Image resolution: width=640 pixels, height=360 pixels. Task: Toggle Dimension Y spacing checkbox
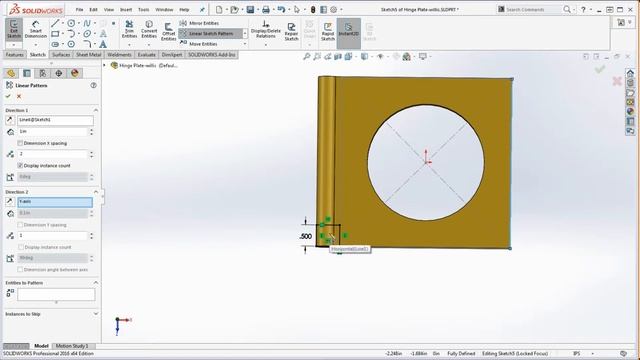[20, 225]
